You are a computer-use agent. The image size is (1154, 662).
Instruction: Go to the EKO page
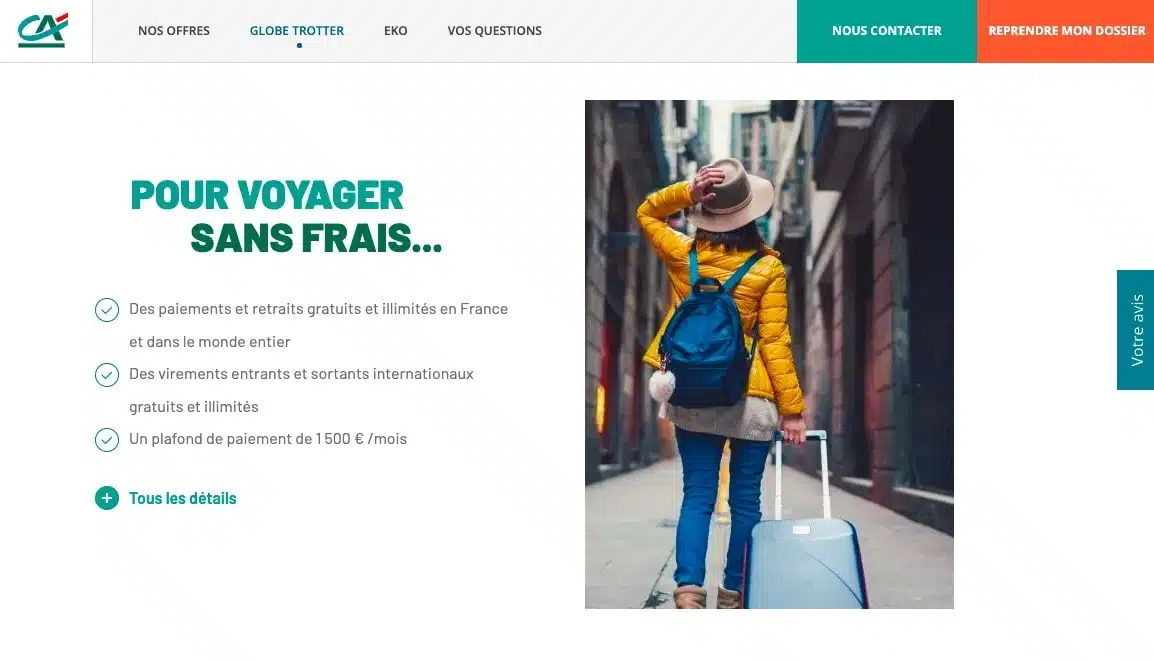[395, 30]
